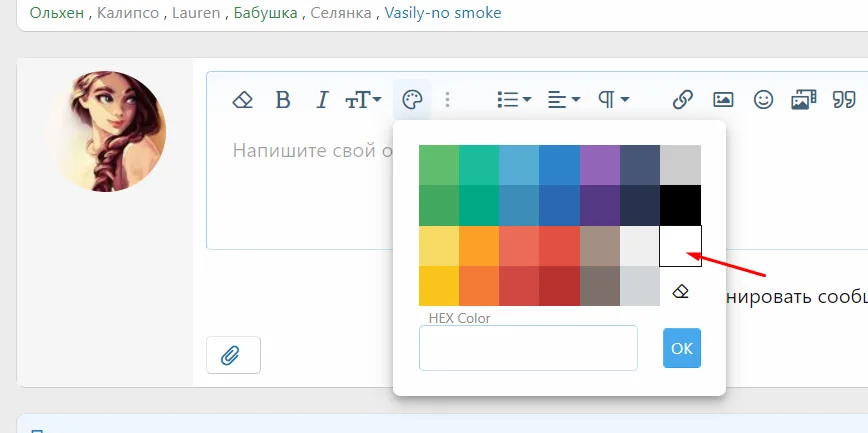Remove color with palette eraser icon
Viewport: 868px width, 433px height.
tap(680, 291)
